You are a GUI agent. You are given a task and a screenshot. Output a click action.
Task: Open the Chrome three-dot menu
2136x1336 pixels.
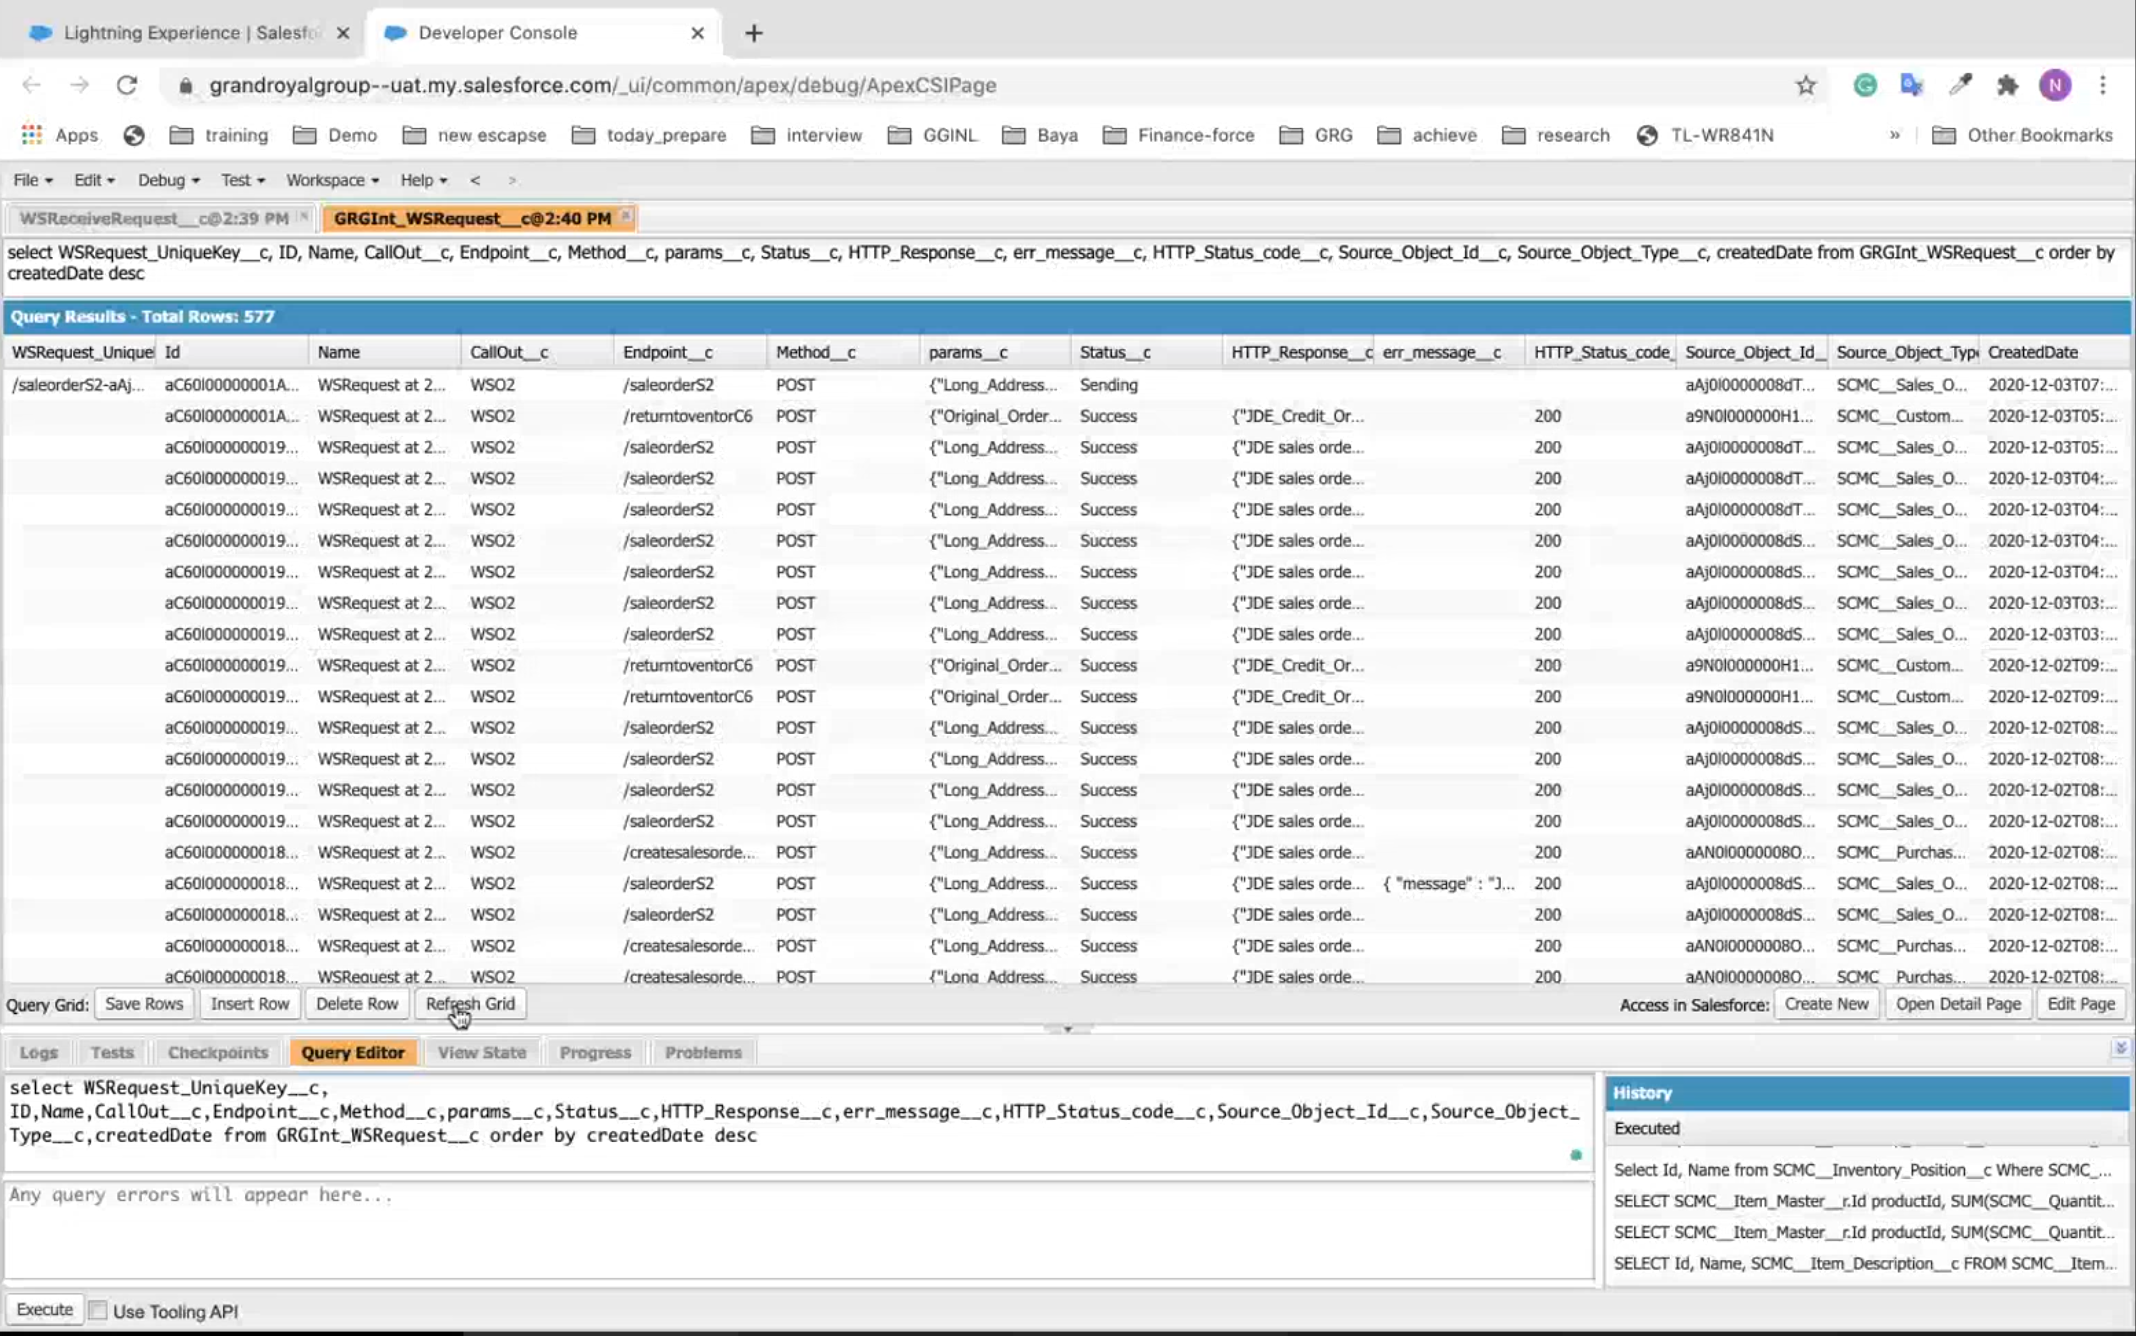pyautogui.click(x=2103, y=85)
